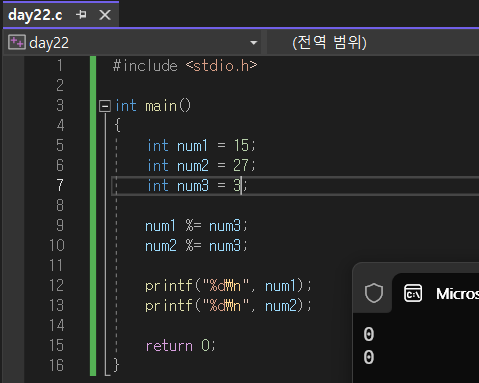This screenshot has width=479, height=383.
Task: Click the text 'int num2 = 27;'
Action: (x=201, y=166)
